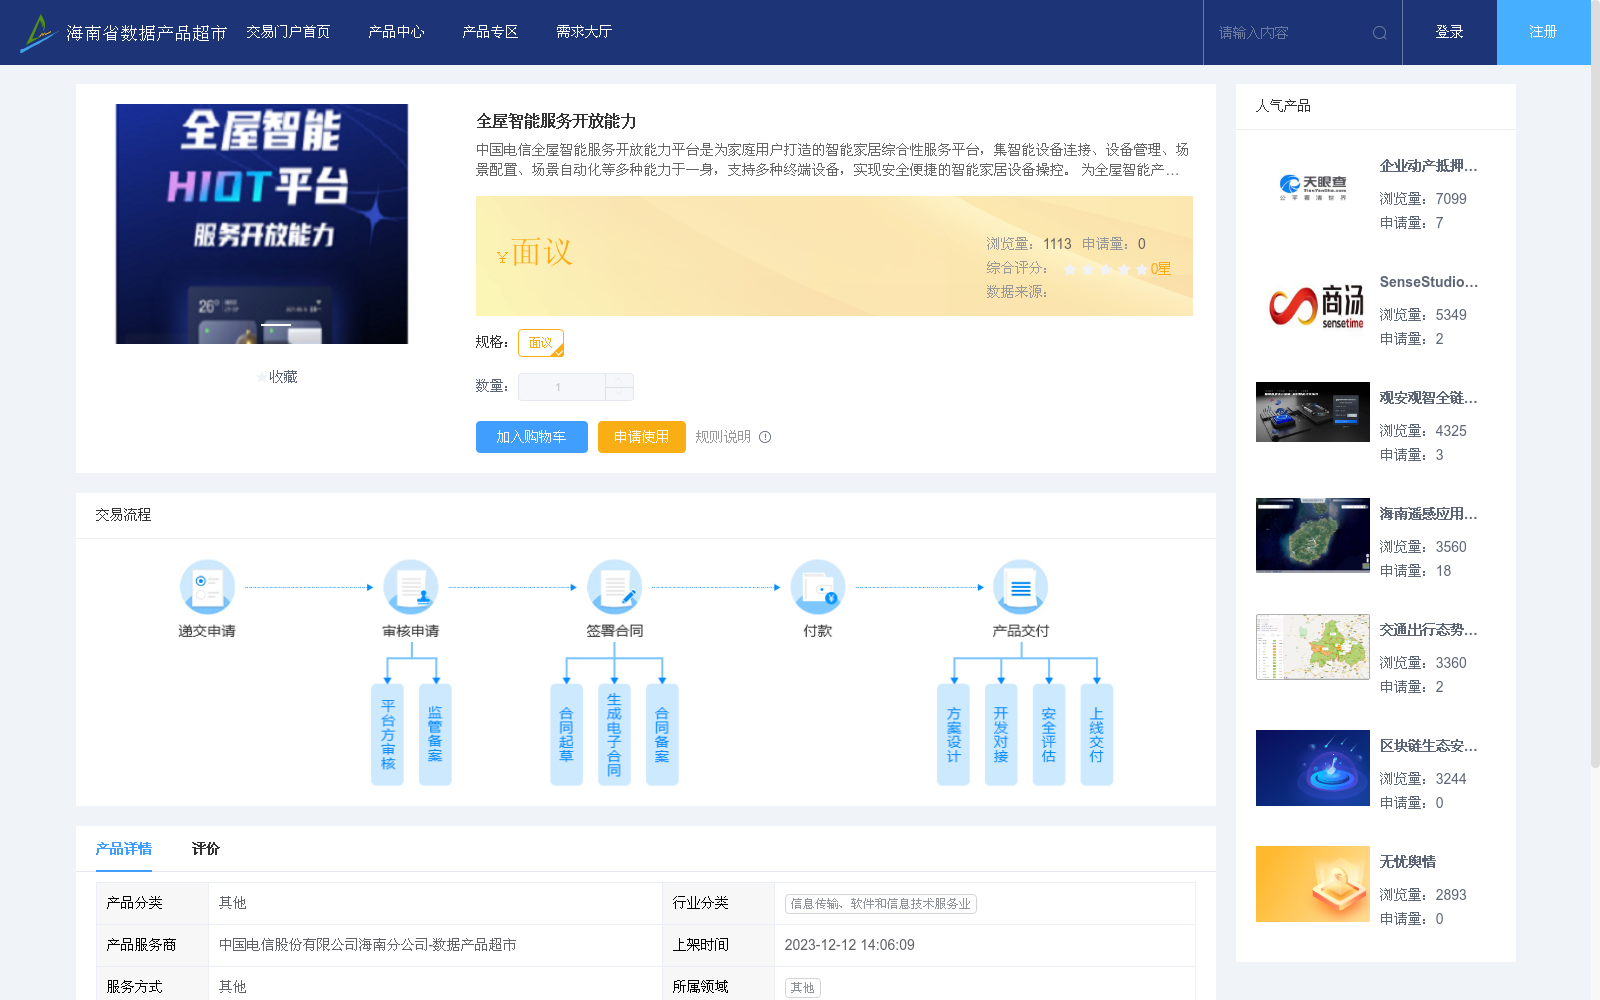Click the 付款 step icon
The image size is (1600, 1000).
point(818,587)
